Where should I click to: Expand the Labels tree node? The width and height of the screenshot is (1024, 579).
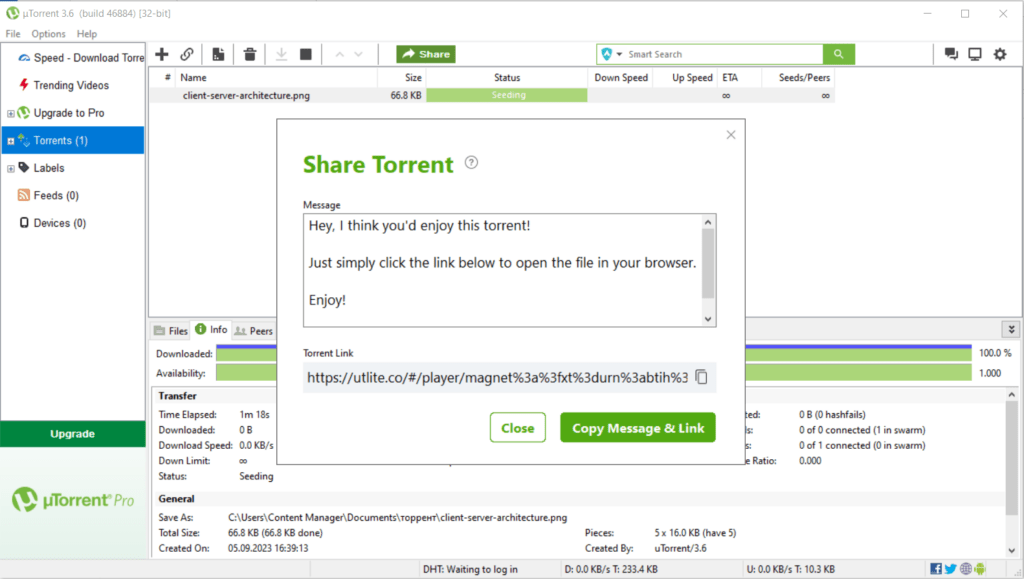click(x=11, y=168)
